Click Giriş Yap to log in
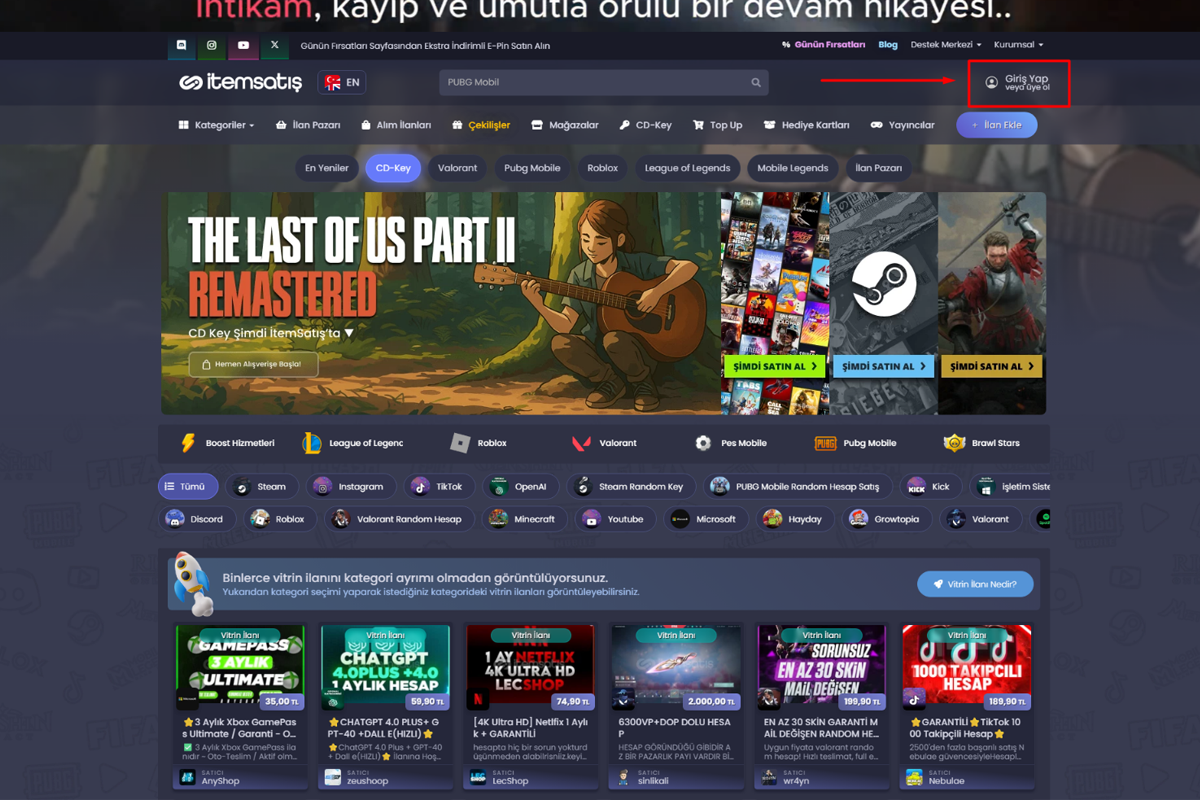This screenshot has height=800, width=1200. click(1026, 79)
